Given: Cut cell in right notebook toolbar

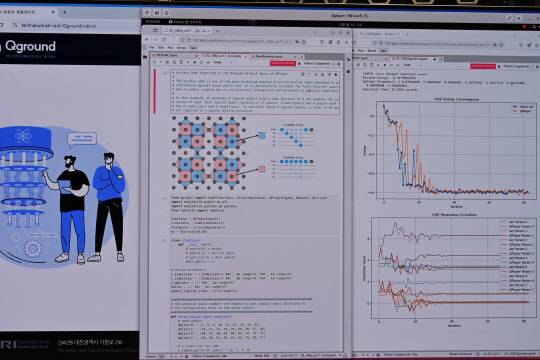Looking at the screenshot, I should pos(358,65).
